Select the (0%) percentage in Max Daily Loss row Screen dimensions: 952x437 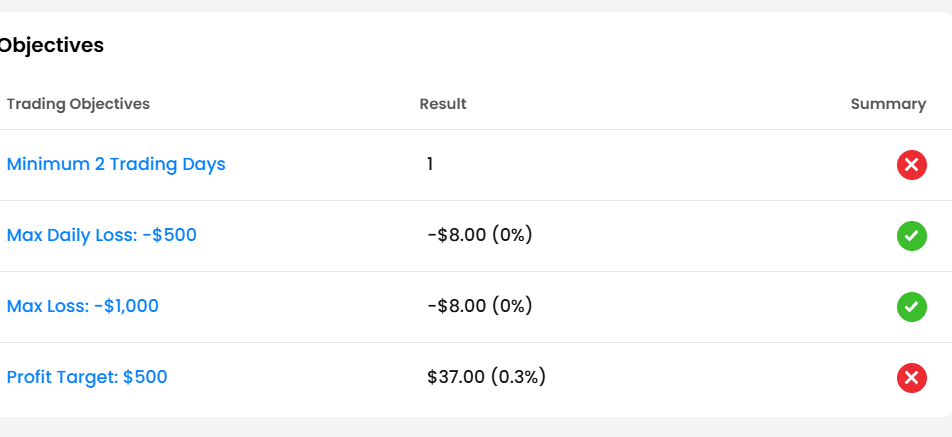512,235
